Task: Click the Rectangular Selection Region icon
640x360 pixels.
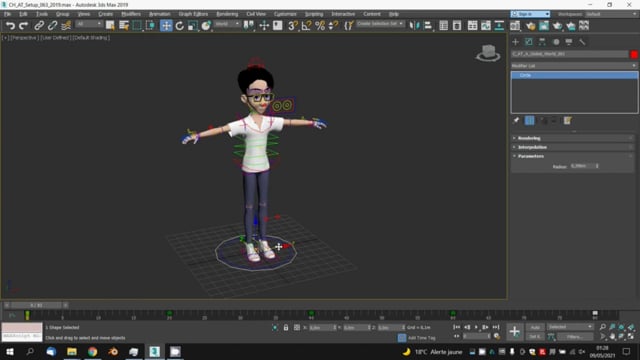Action: pos(137,26)
